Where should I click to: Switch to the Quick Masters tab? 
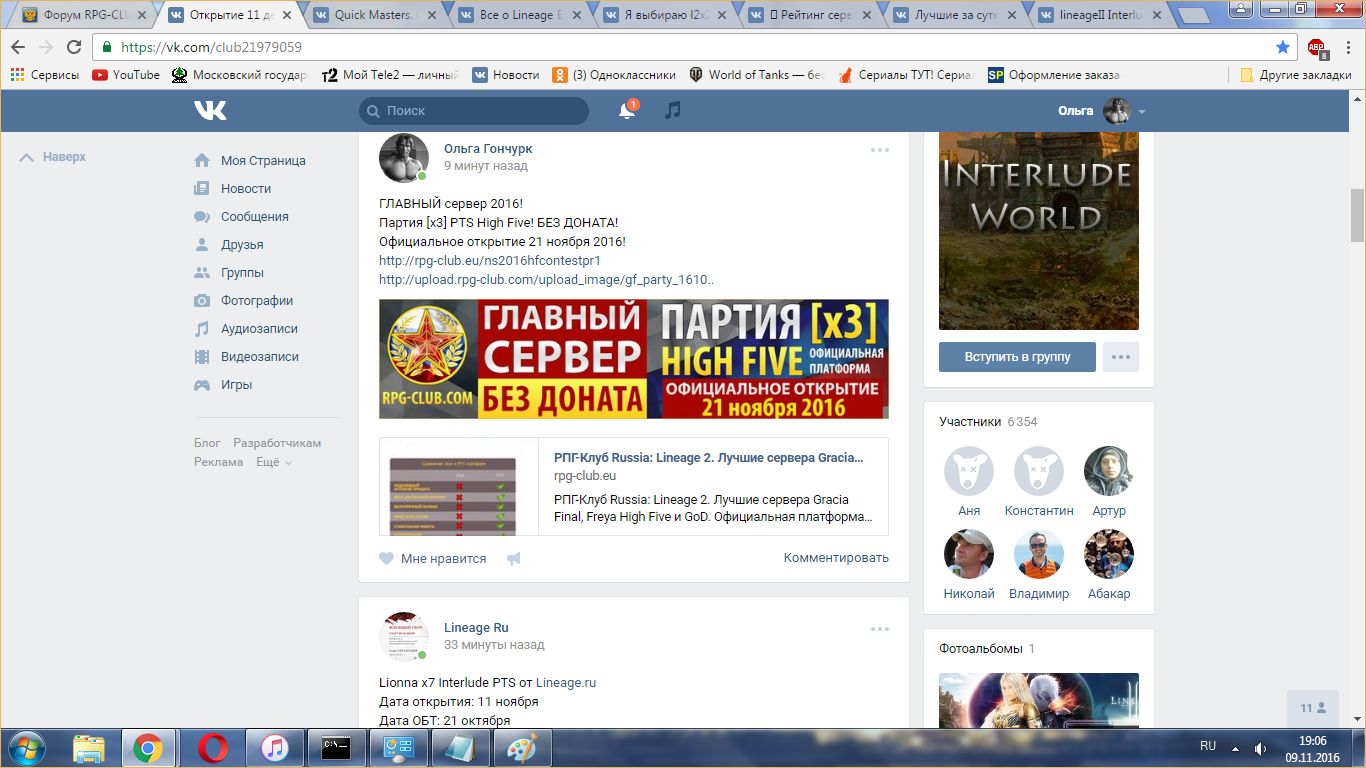(375, 15)
